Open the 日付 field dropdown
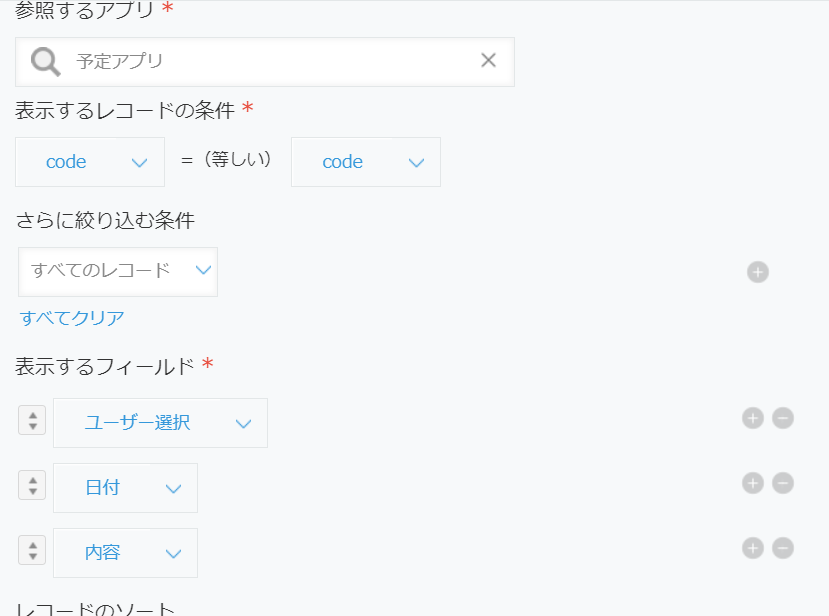829x616 pixels. [125, 487]
